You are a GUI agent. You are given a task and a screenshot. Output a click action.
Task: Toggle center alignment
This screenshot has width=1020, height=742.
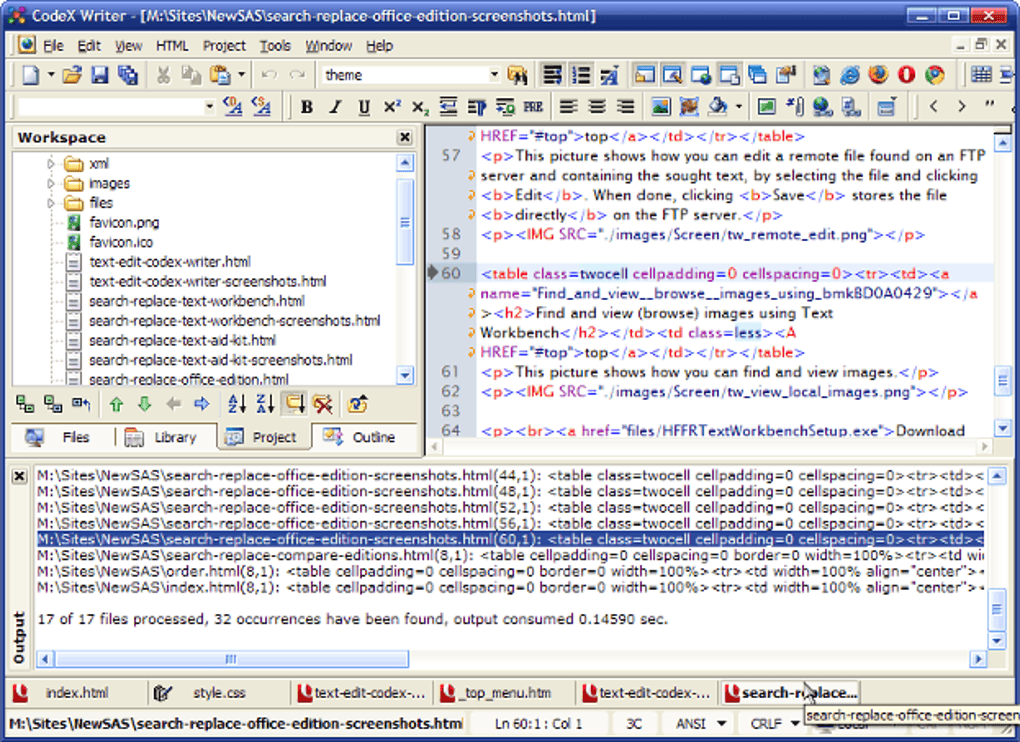point(597,106)
